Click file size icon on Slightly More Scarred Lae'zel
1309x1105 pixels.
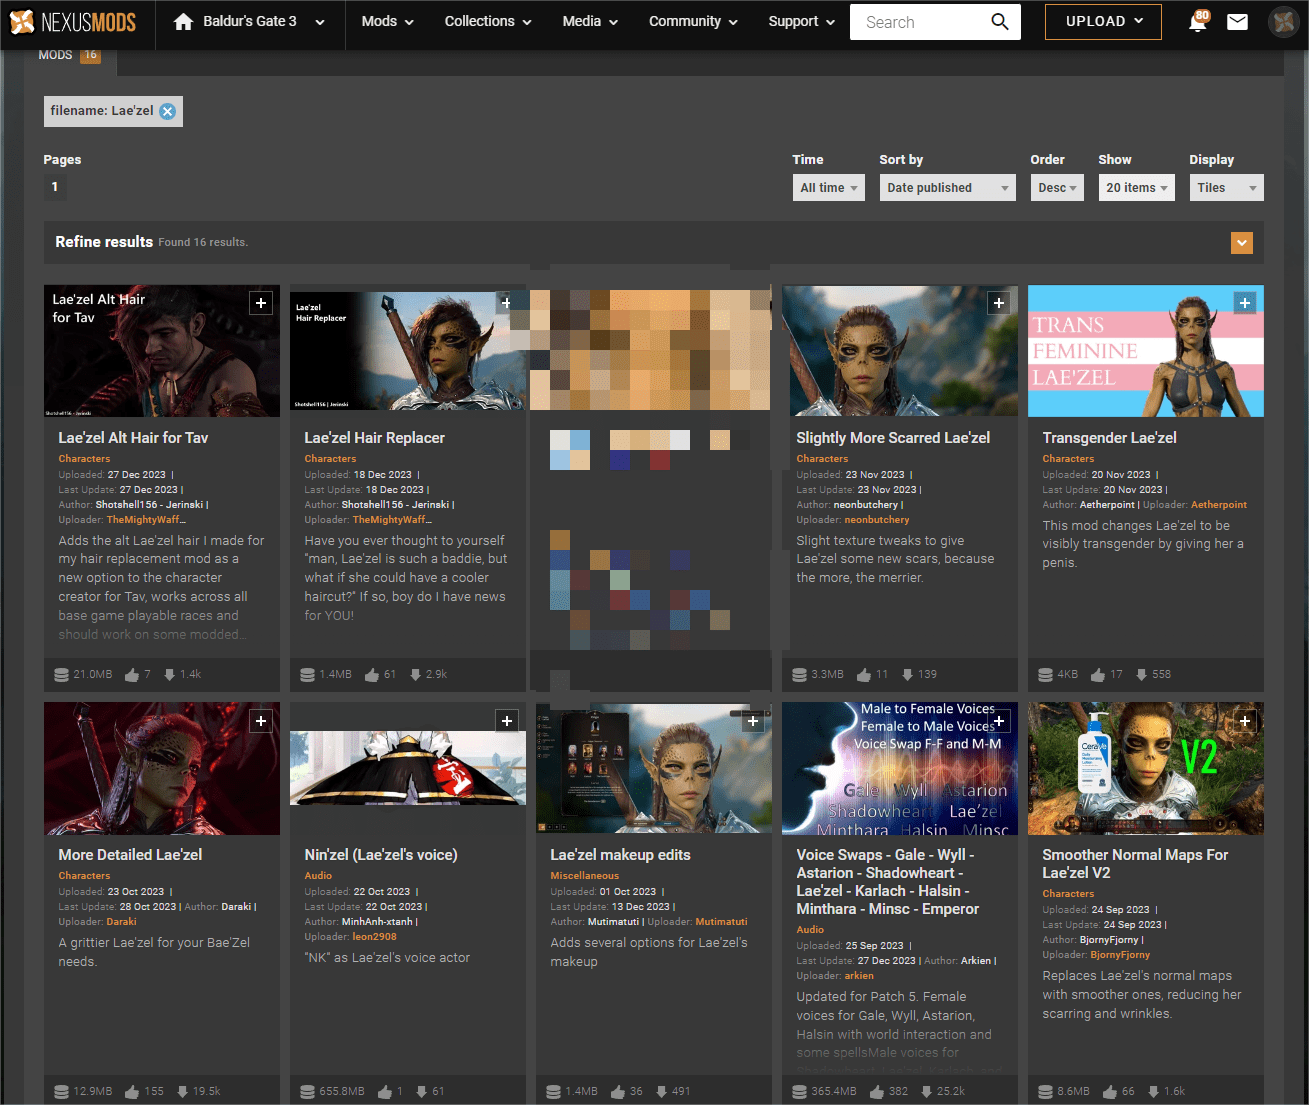(x=799, y=675)
